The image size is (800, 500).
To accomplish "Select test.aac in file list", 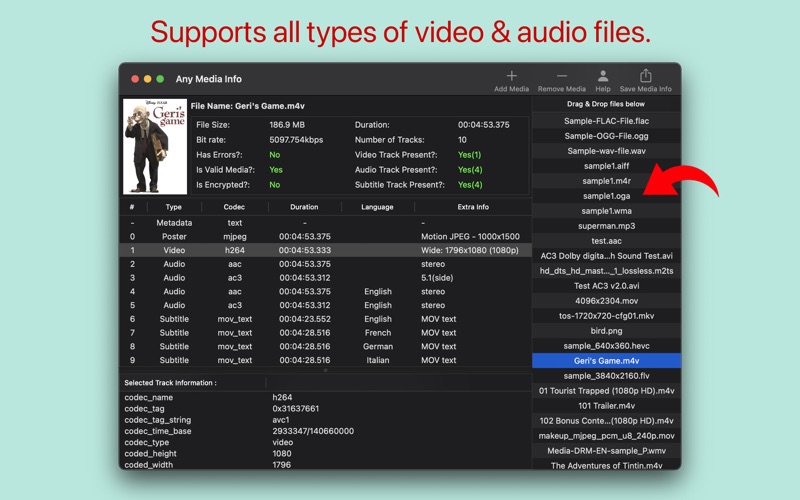I will pos(606,241).
